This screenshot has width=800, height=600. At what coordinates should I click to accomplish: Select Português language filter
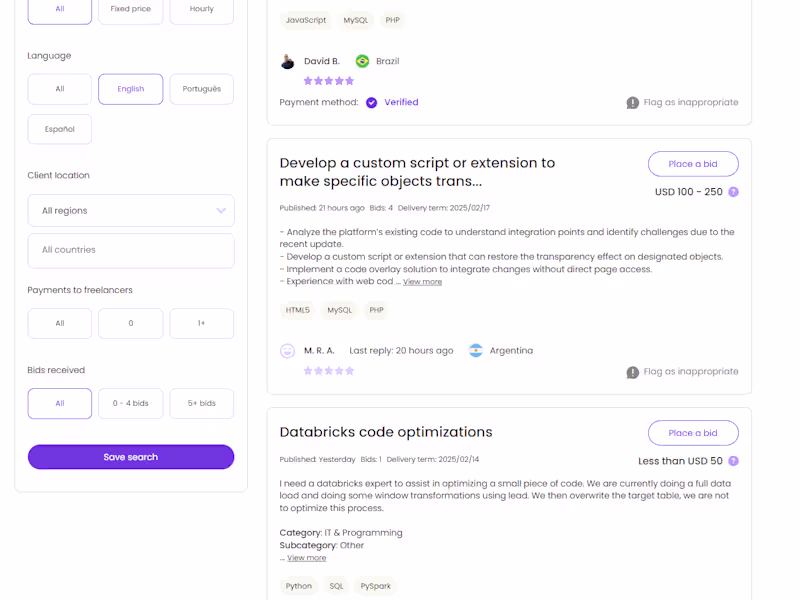click(x=202, y=89)
